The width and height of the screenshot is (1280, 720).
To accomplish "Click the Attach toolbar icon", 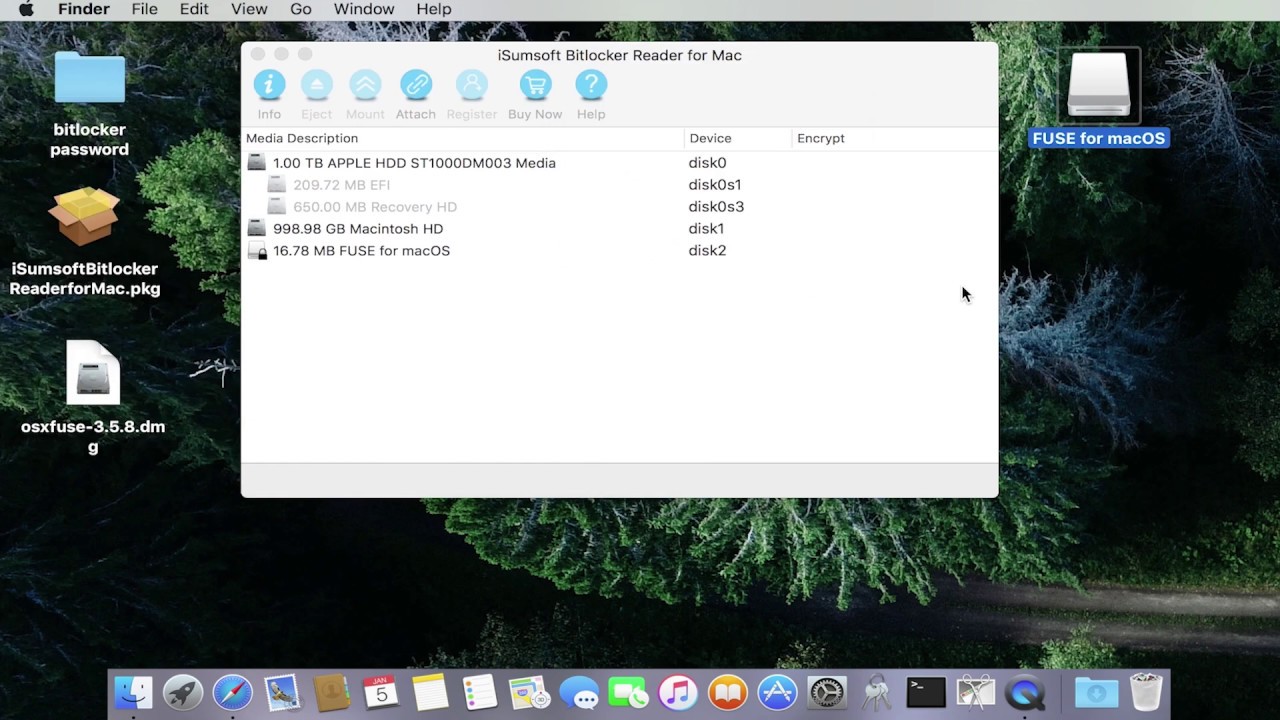I will (x=416, y=86).
